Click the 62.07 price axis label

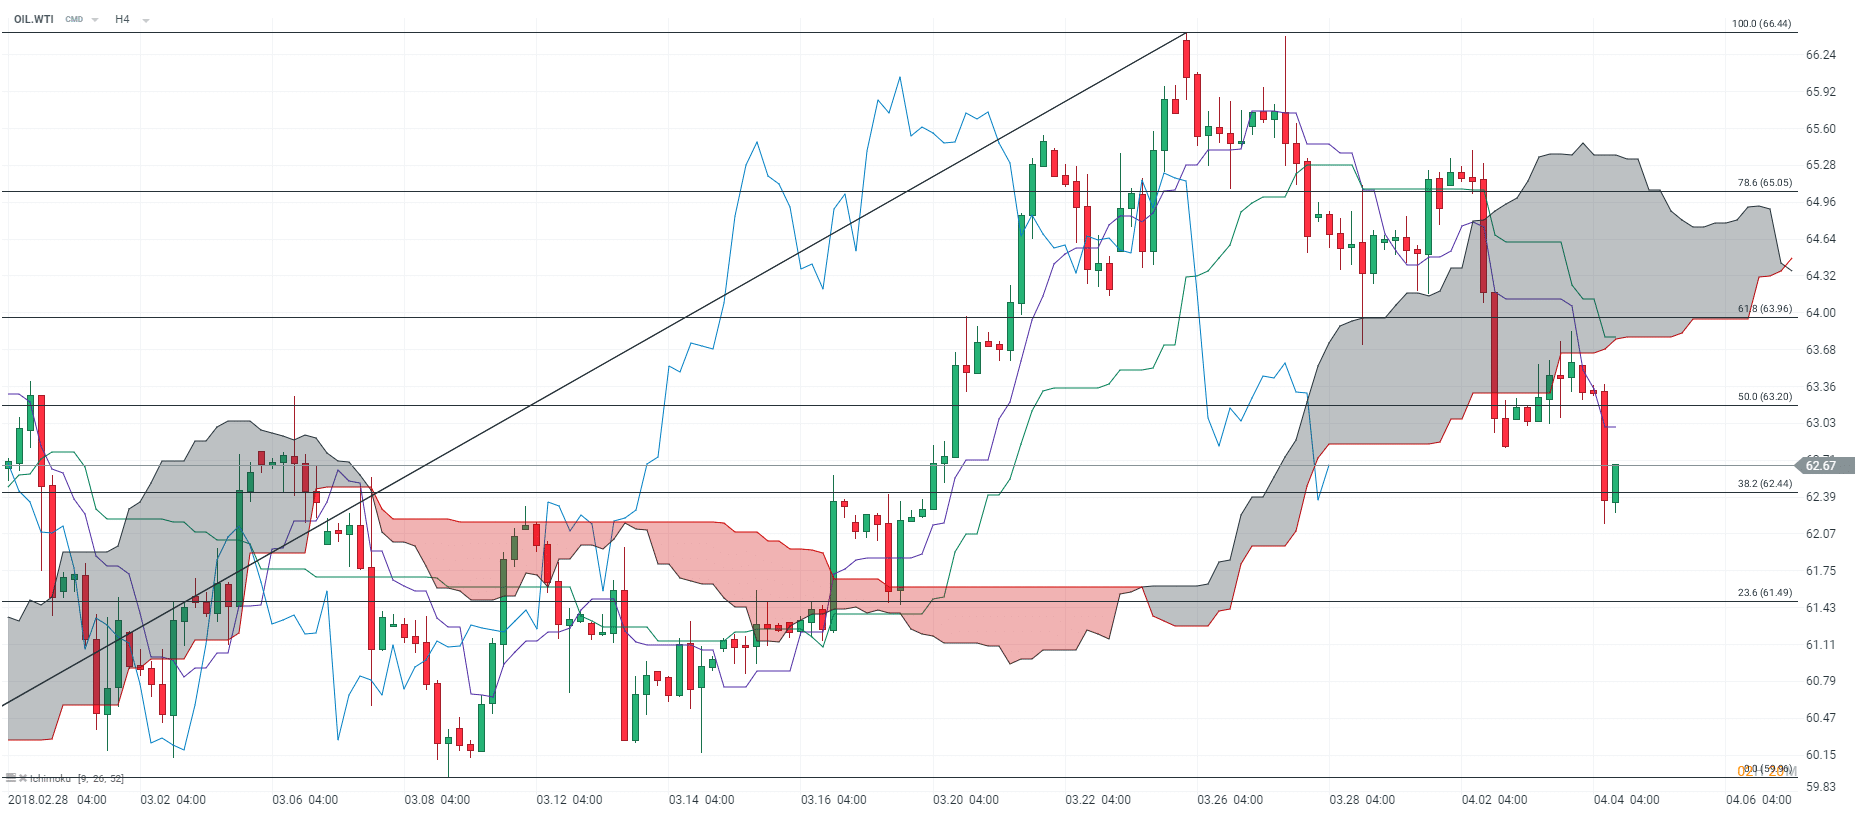coord(1821,534)
